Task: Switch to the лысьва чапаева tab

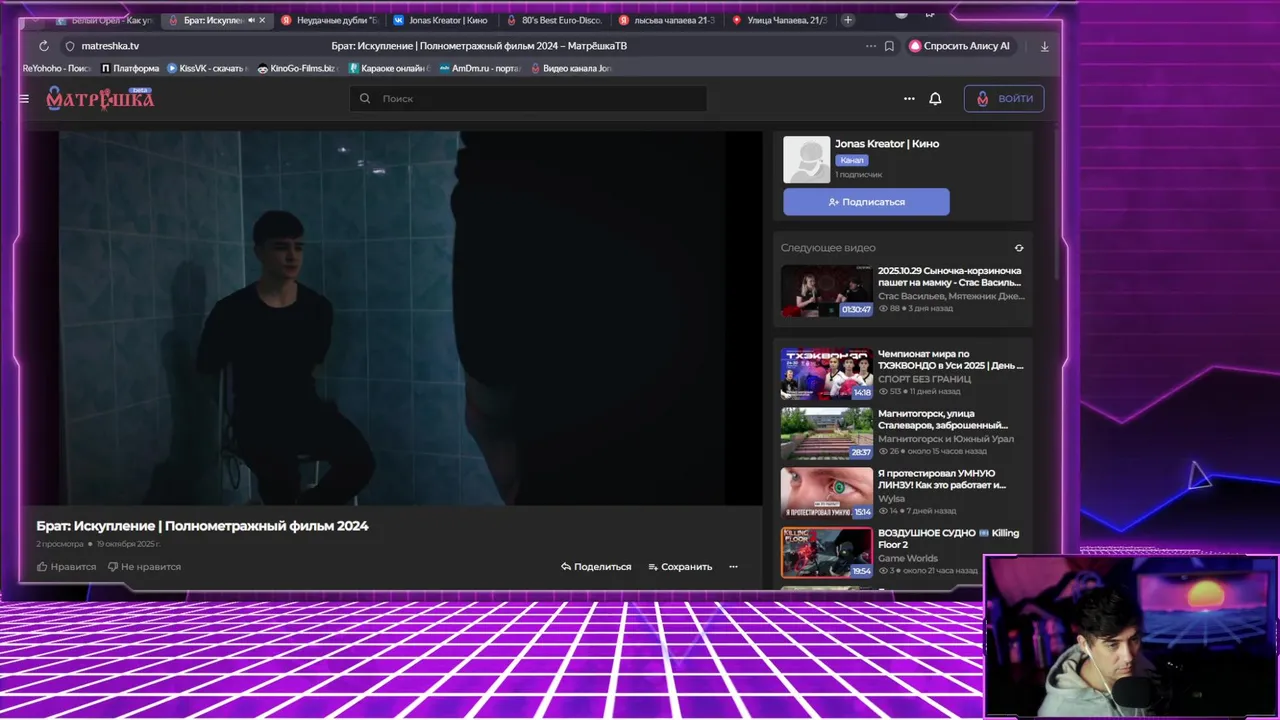Action: [668, 20]
